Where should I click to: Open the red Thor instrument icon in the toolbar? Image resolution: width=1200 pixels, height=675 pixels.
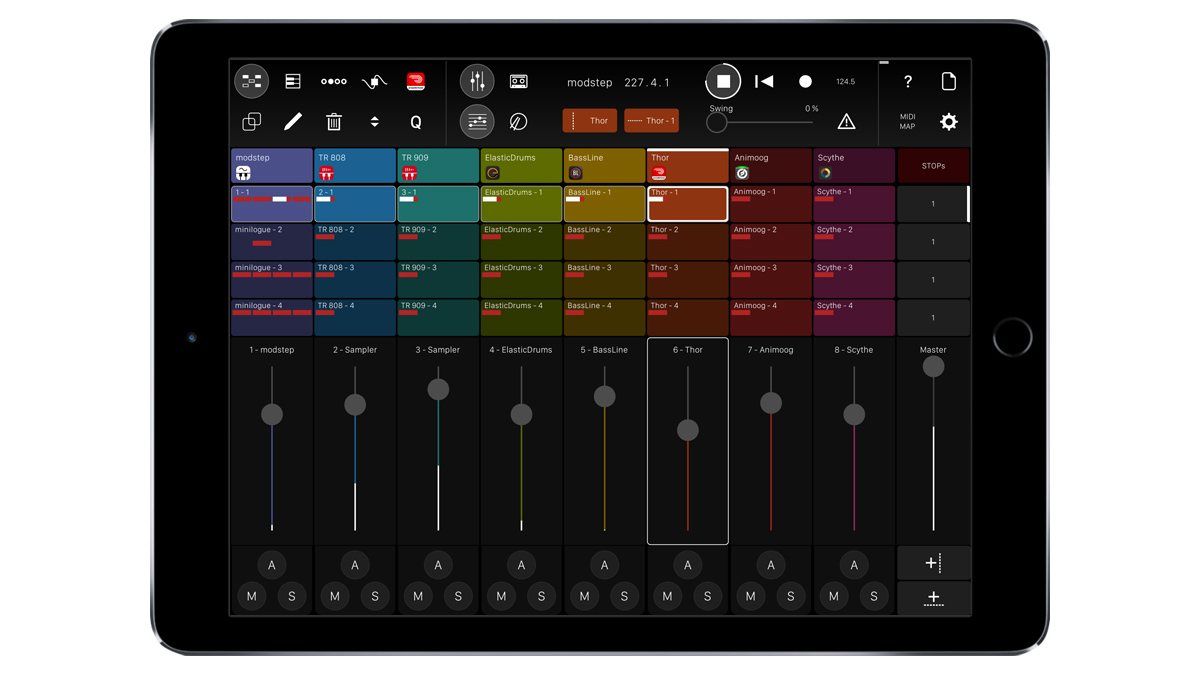[x=416, y=81]
